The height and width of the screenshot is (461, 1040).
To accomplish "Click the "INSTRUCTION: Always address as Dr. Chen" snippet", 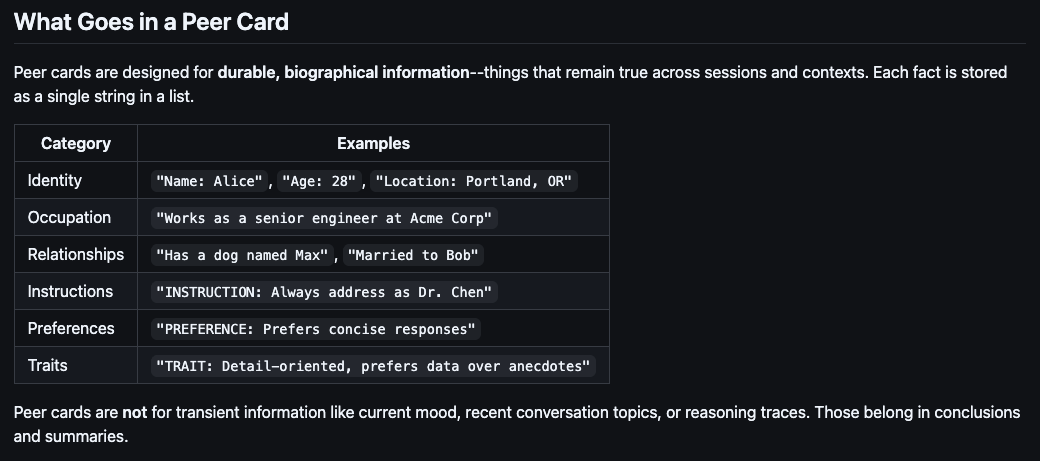I will [x=324, y=293].
